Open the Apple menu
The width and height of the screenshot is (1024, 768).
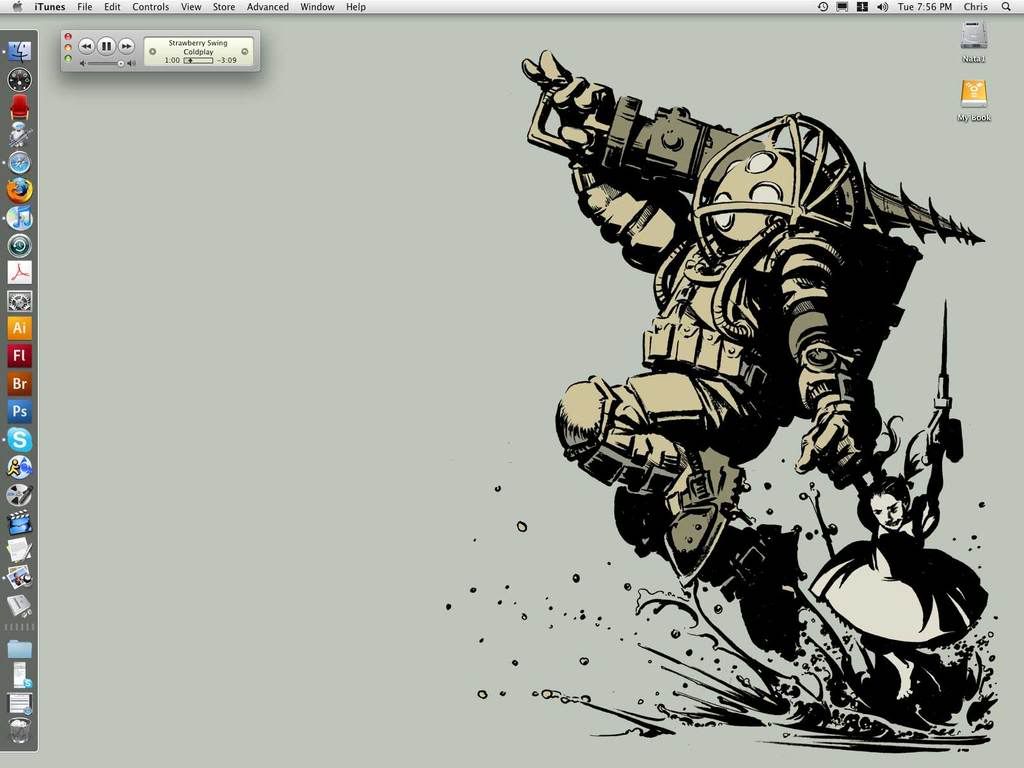point(18,7)
